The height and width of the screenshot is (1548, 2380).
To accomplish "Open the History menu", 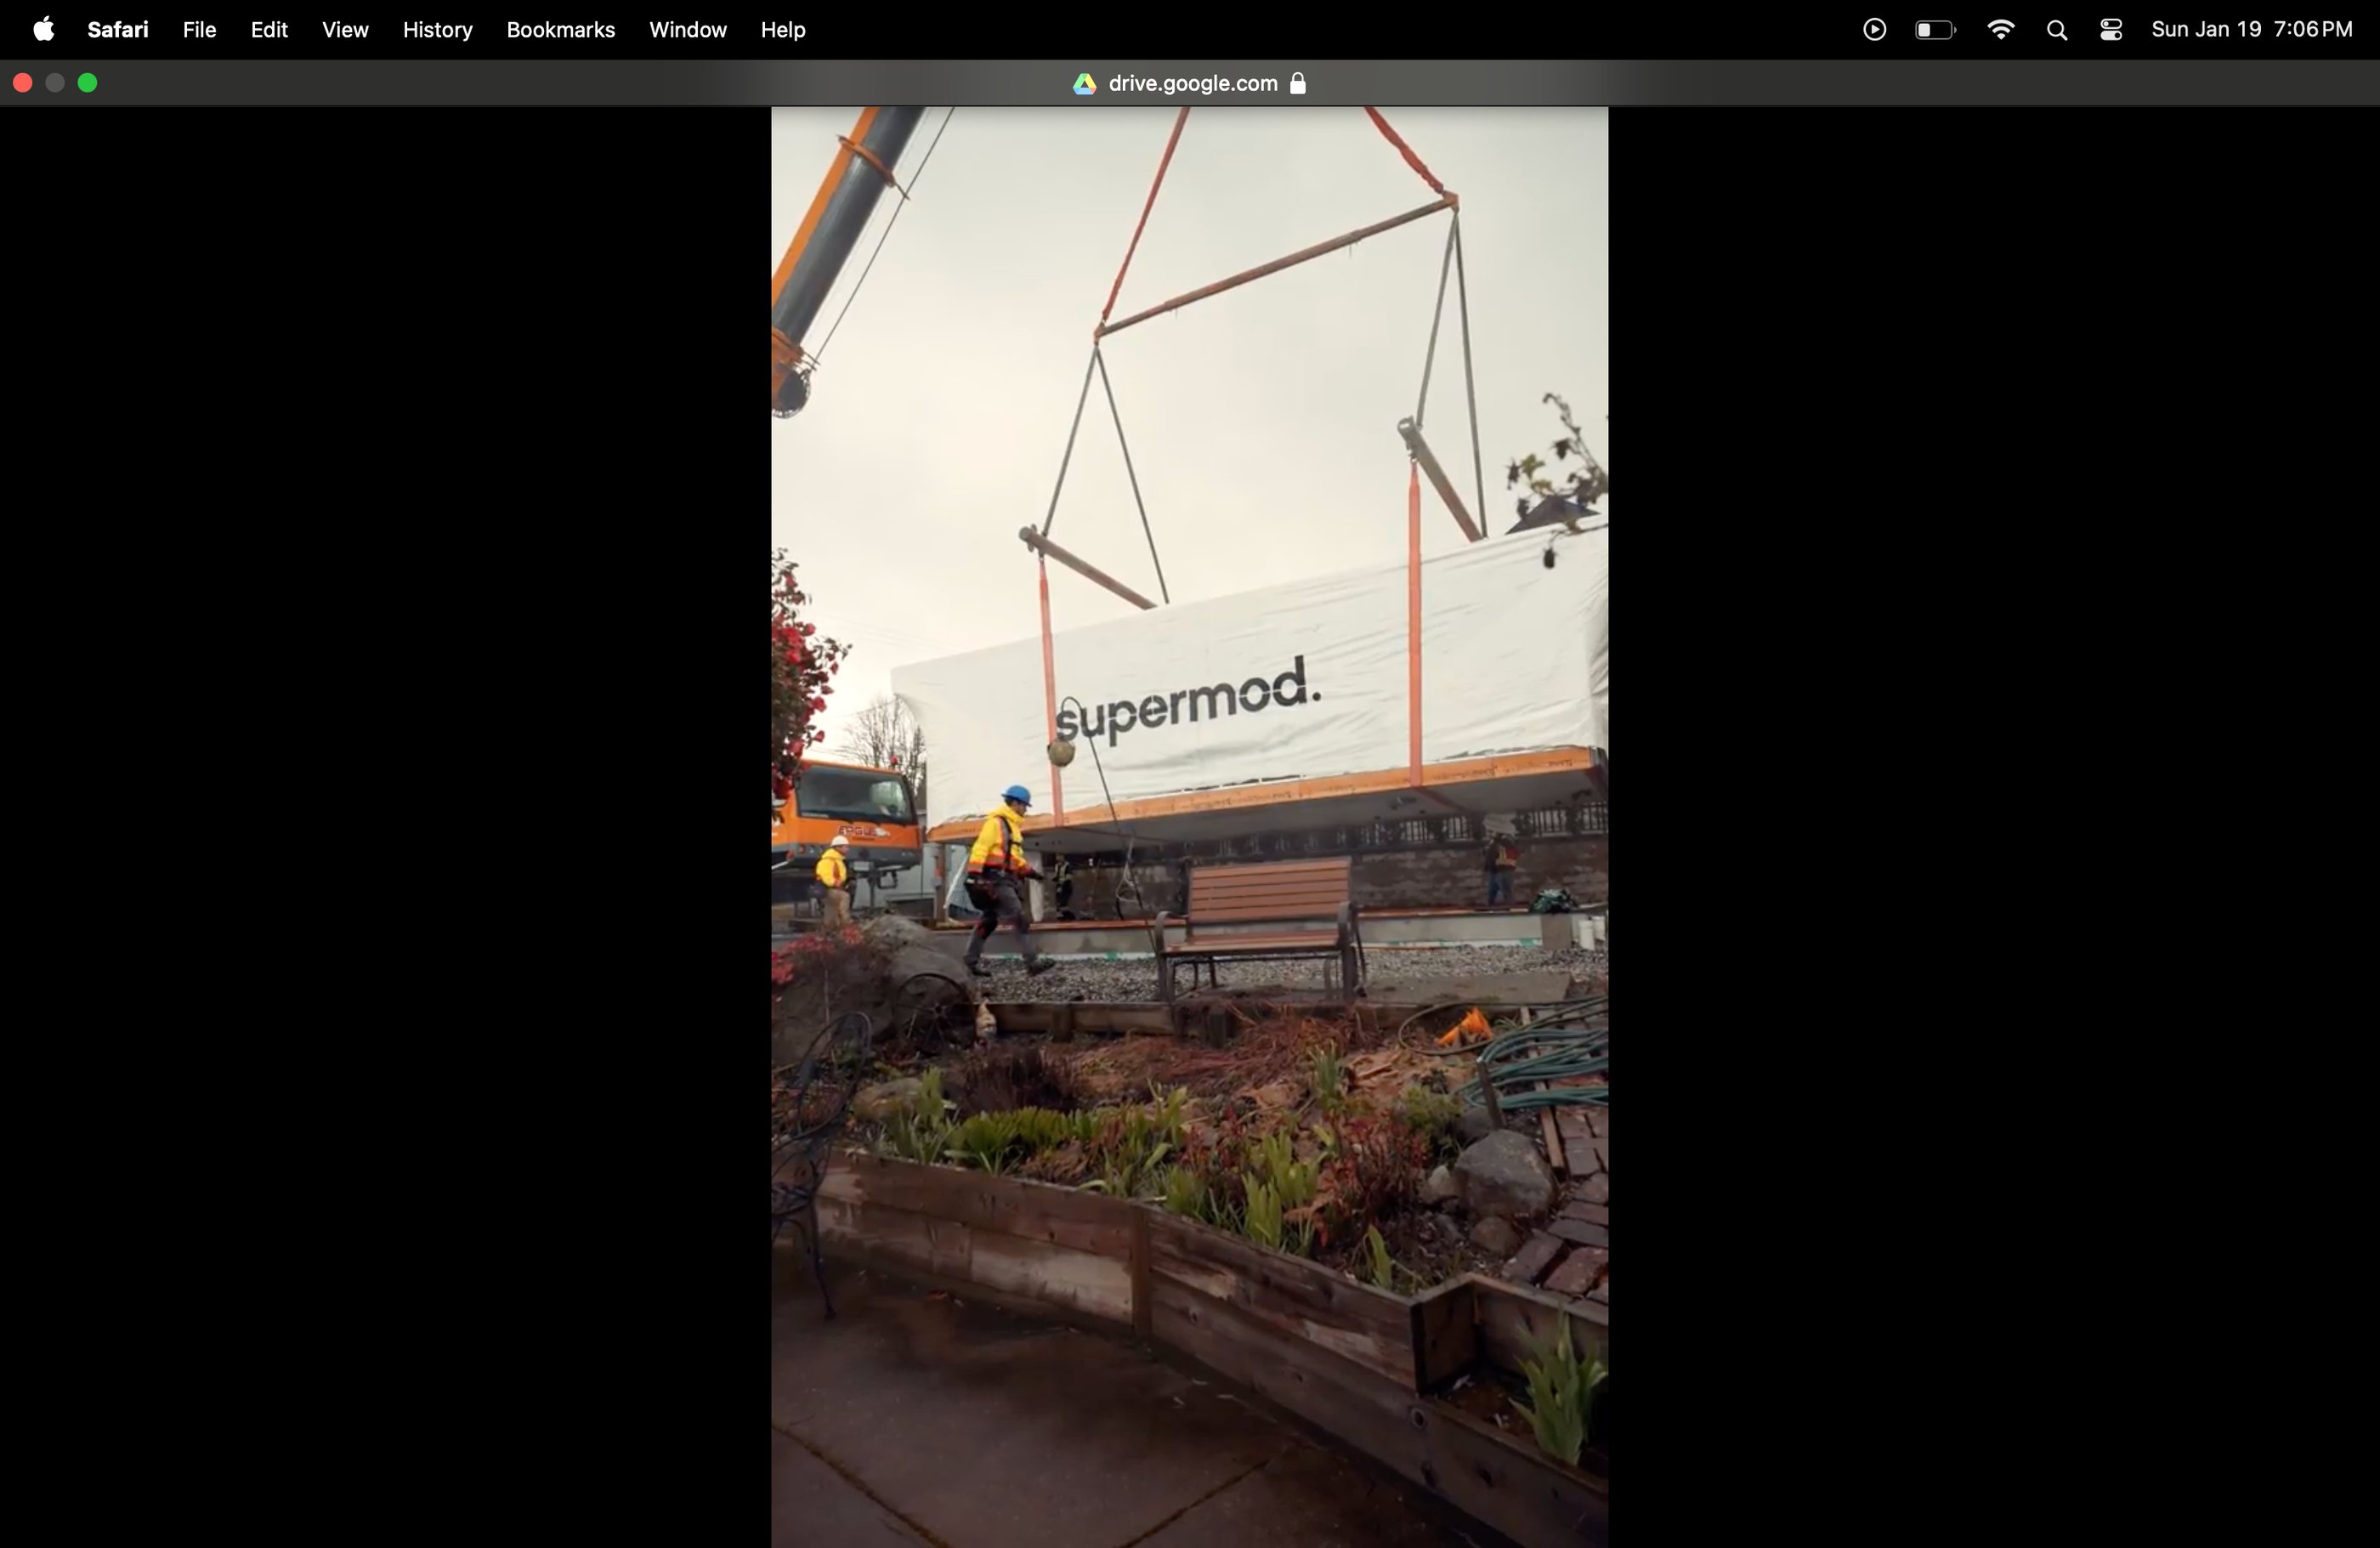I will pyautogui.click(x=437, y=30).
